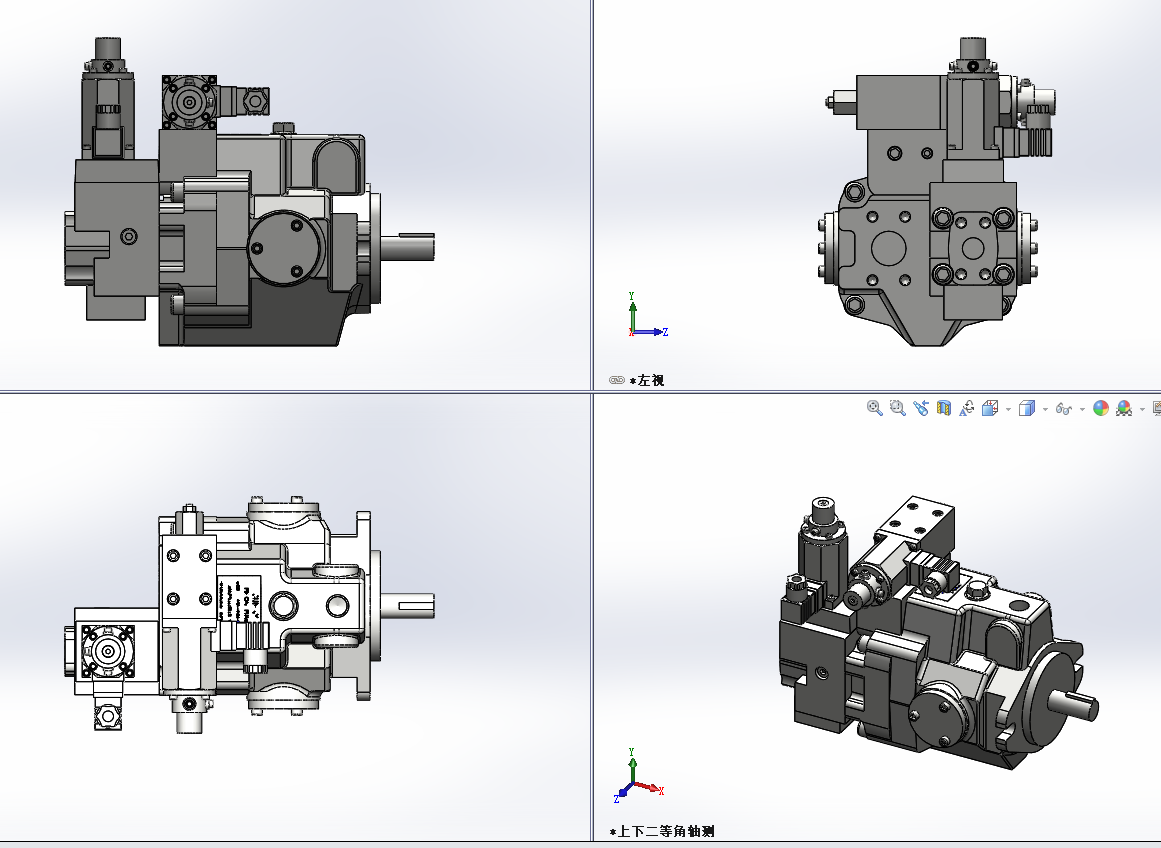Expand the Hide/Show Items dropdown arrow

(x=1083, y=409)
